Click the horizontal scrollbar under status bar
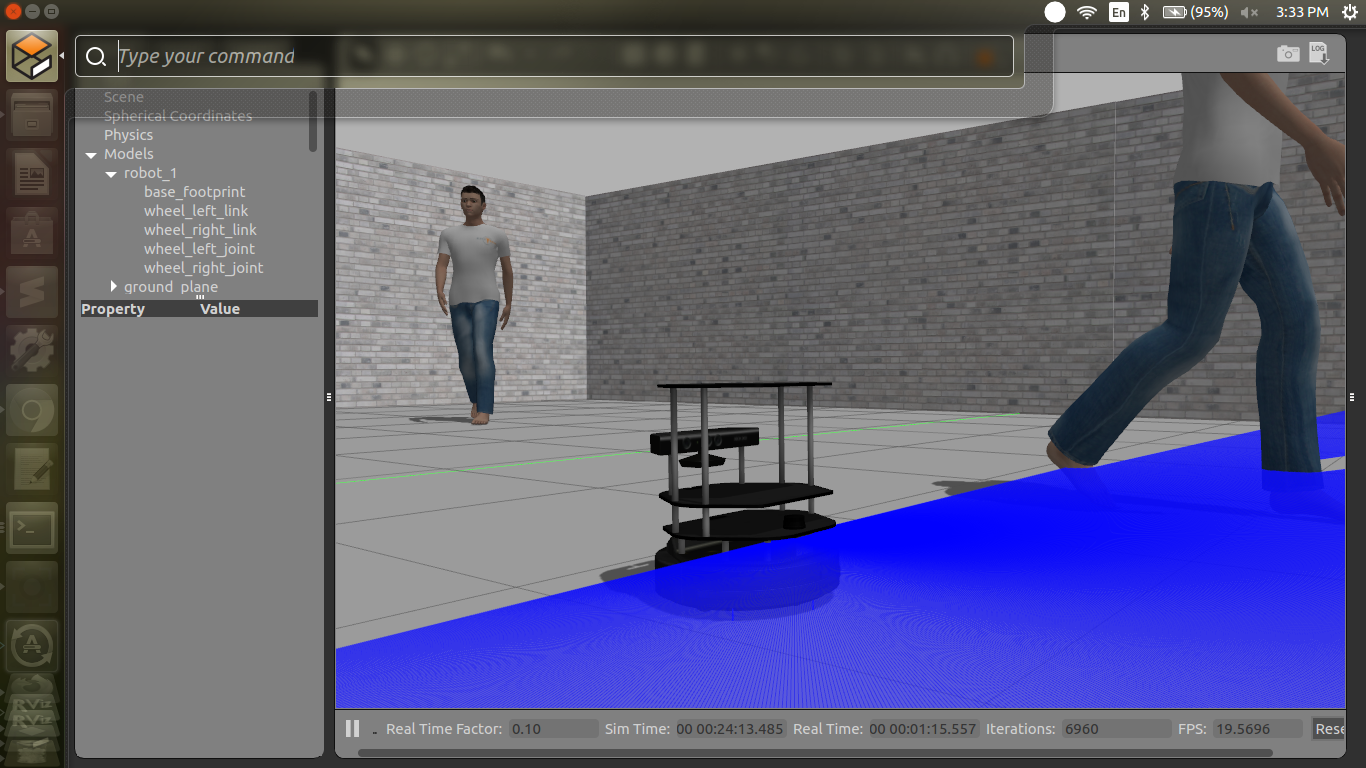The height and width of the screenshot is (768, 1366). tap(815, 752)
